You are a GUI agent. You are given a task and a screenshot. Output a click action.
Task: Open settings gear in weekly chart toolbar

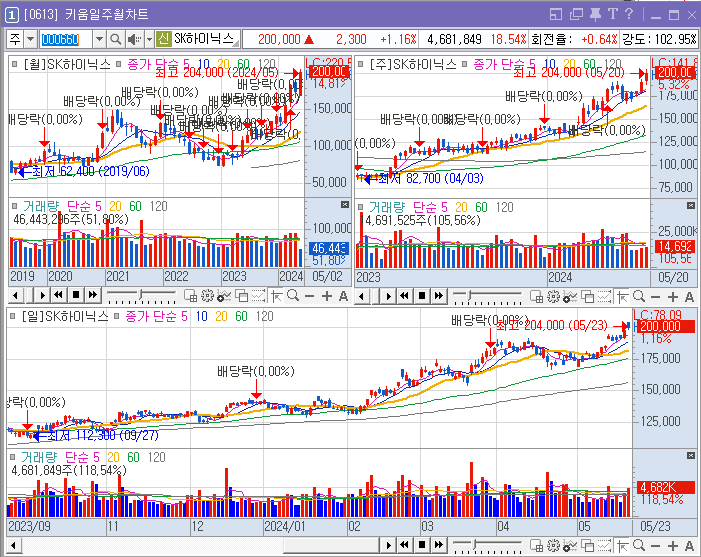pos(553,296)
